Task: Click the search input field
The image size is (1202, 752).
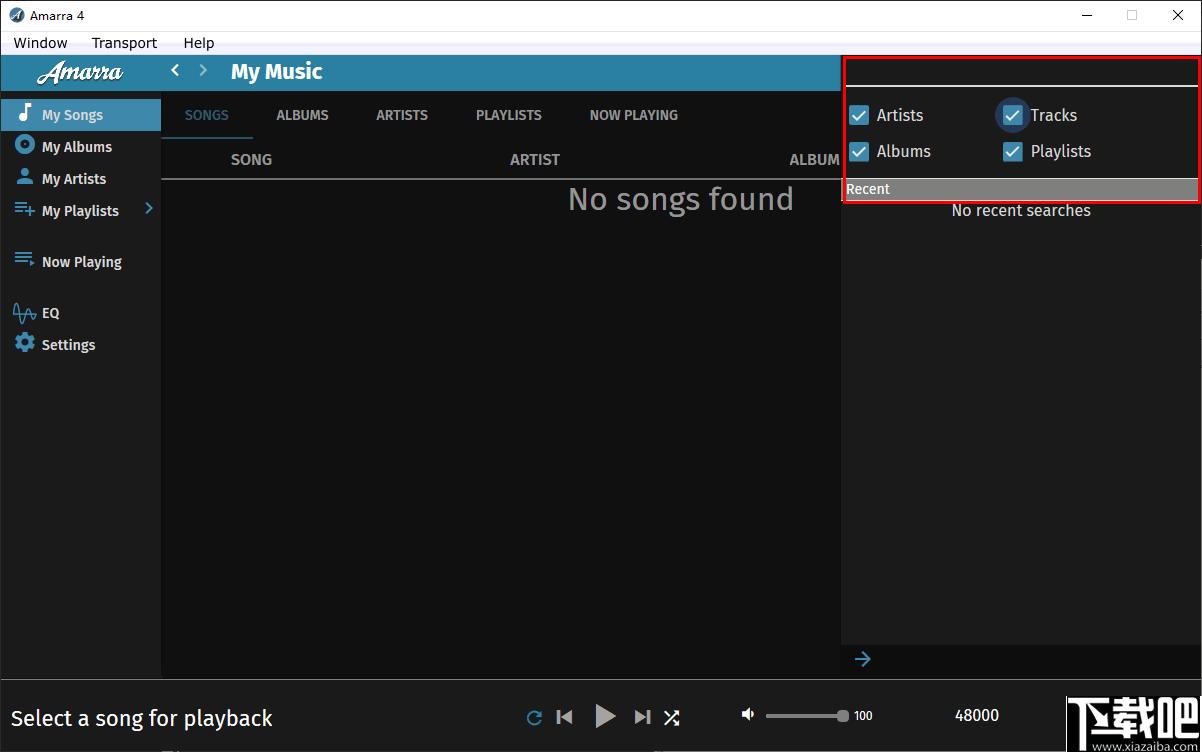Action: tap(1021, 72)
